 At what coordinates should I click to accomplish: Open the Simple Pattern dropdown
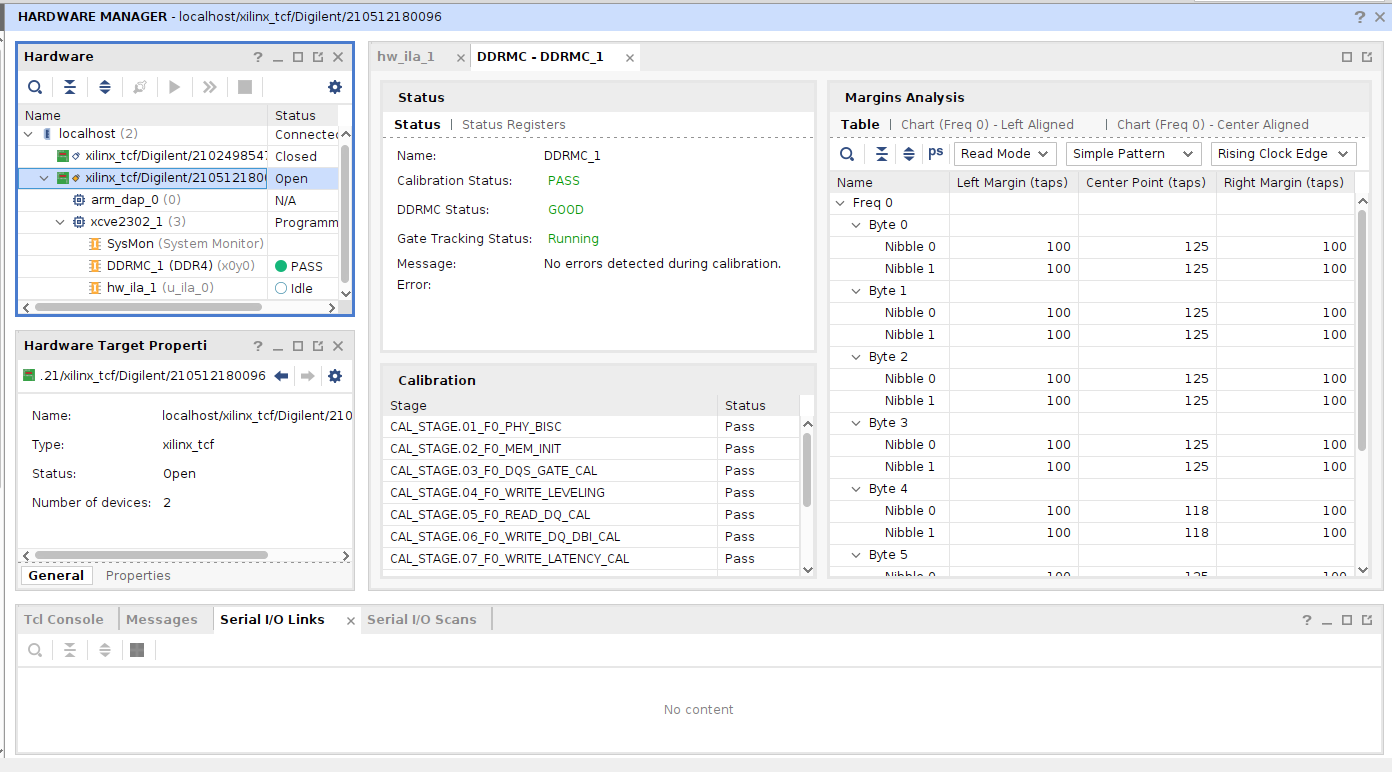1133,154
